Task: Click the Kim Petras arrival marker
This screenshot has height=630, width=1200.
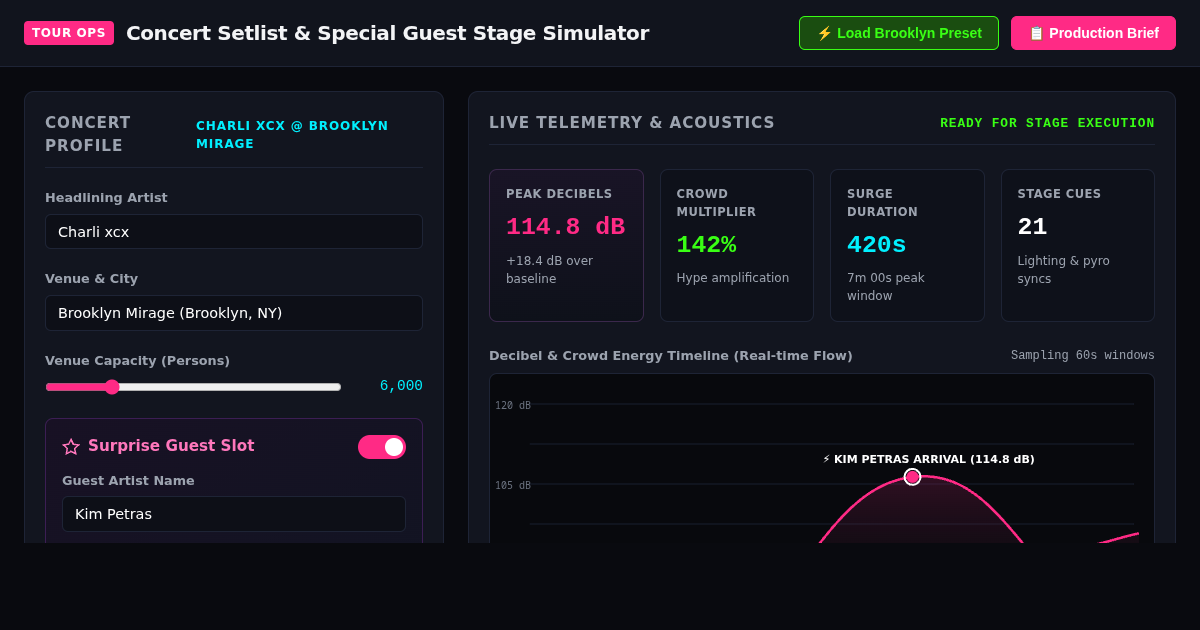Action: pos(912,477)
